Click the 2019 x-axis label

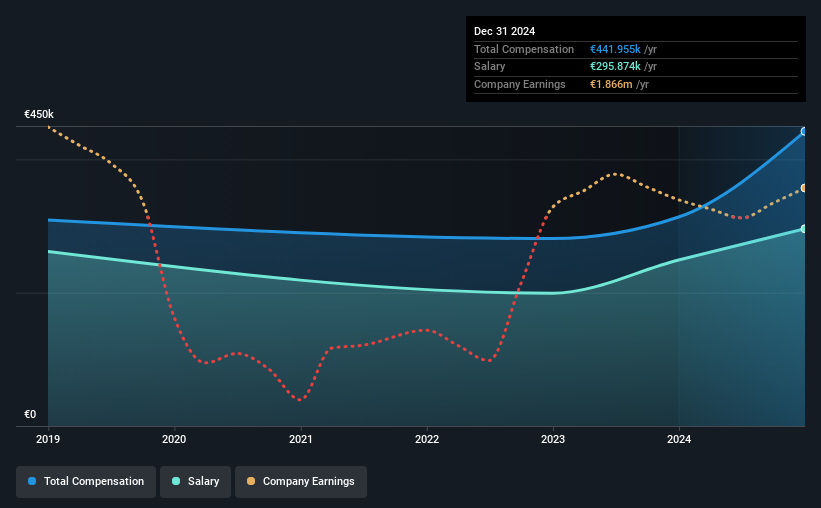pos(48,439)
